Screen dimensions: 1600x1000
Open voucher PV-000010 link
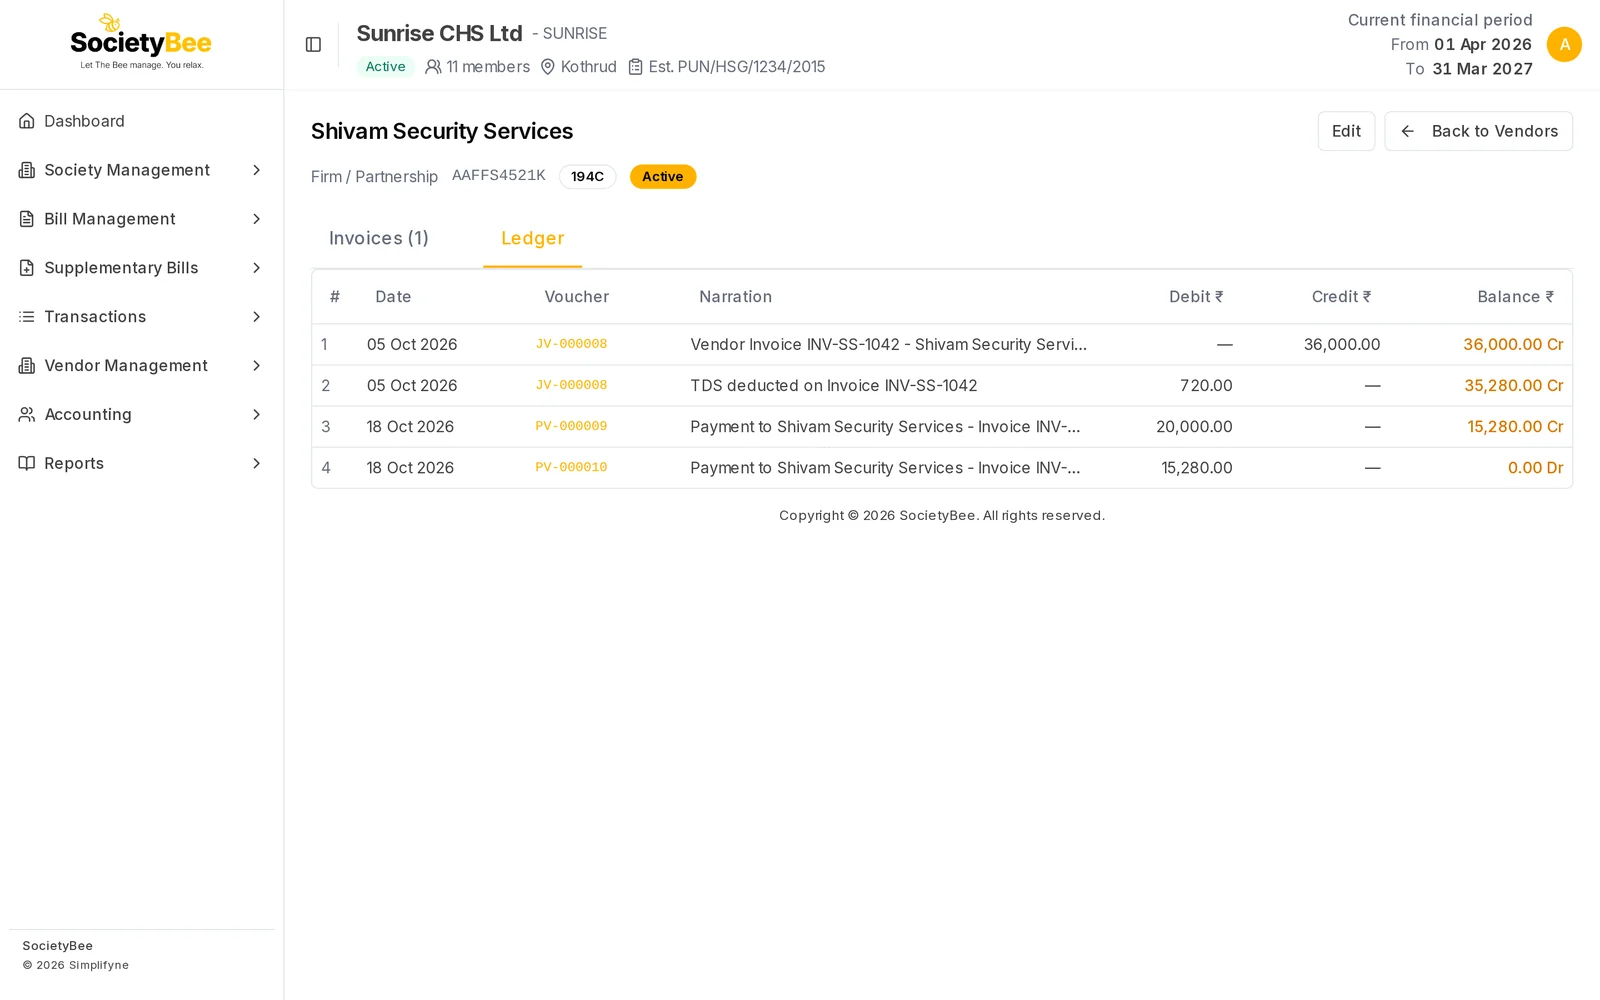571,467
